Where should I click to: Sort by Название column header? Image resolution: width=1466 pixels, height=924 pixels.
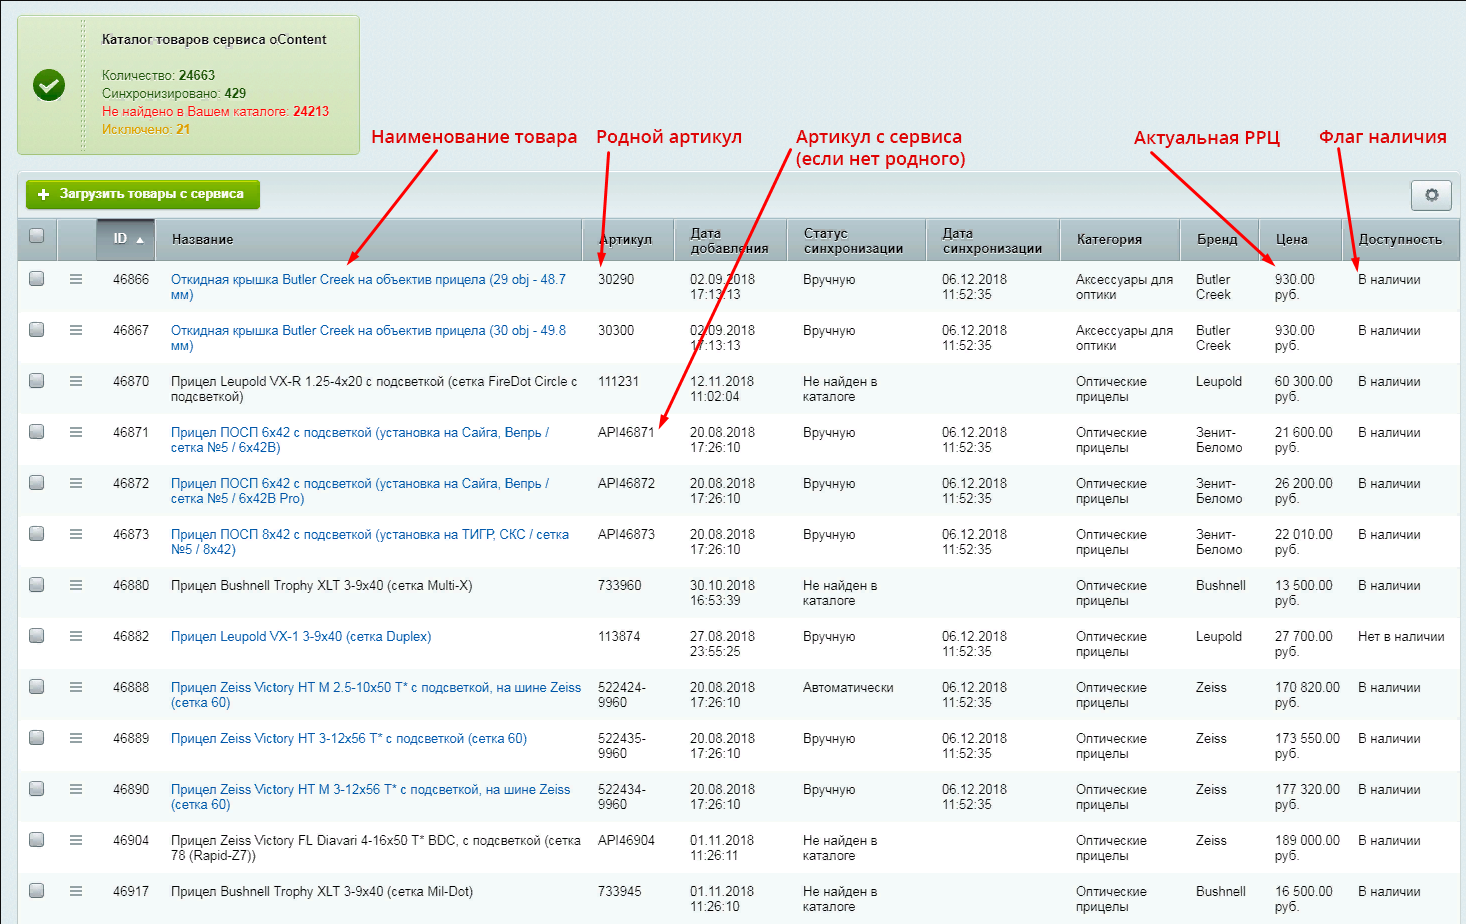369,239
